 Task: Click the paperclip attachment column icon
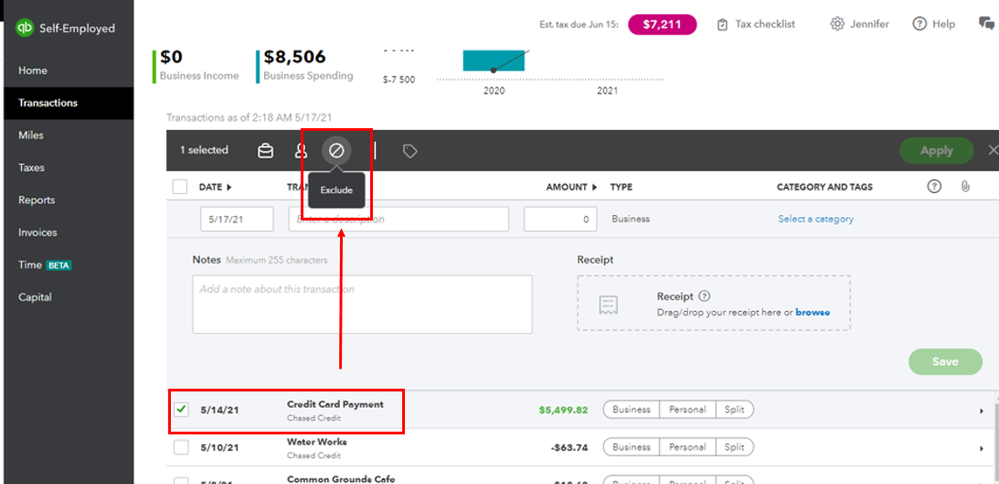pyautogui.click(x=965, y=187)
